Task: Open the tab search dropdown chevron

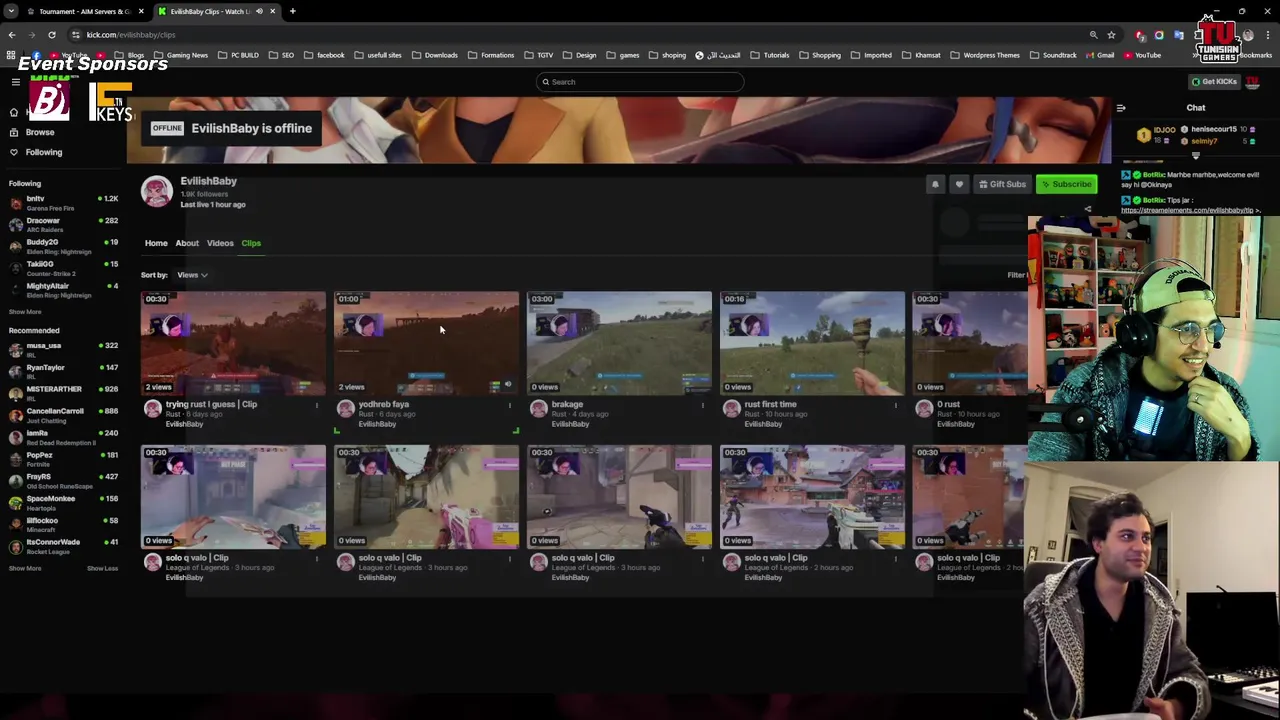Action: click(12, 11)
